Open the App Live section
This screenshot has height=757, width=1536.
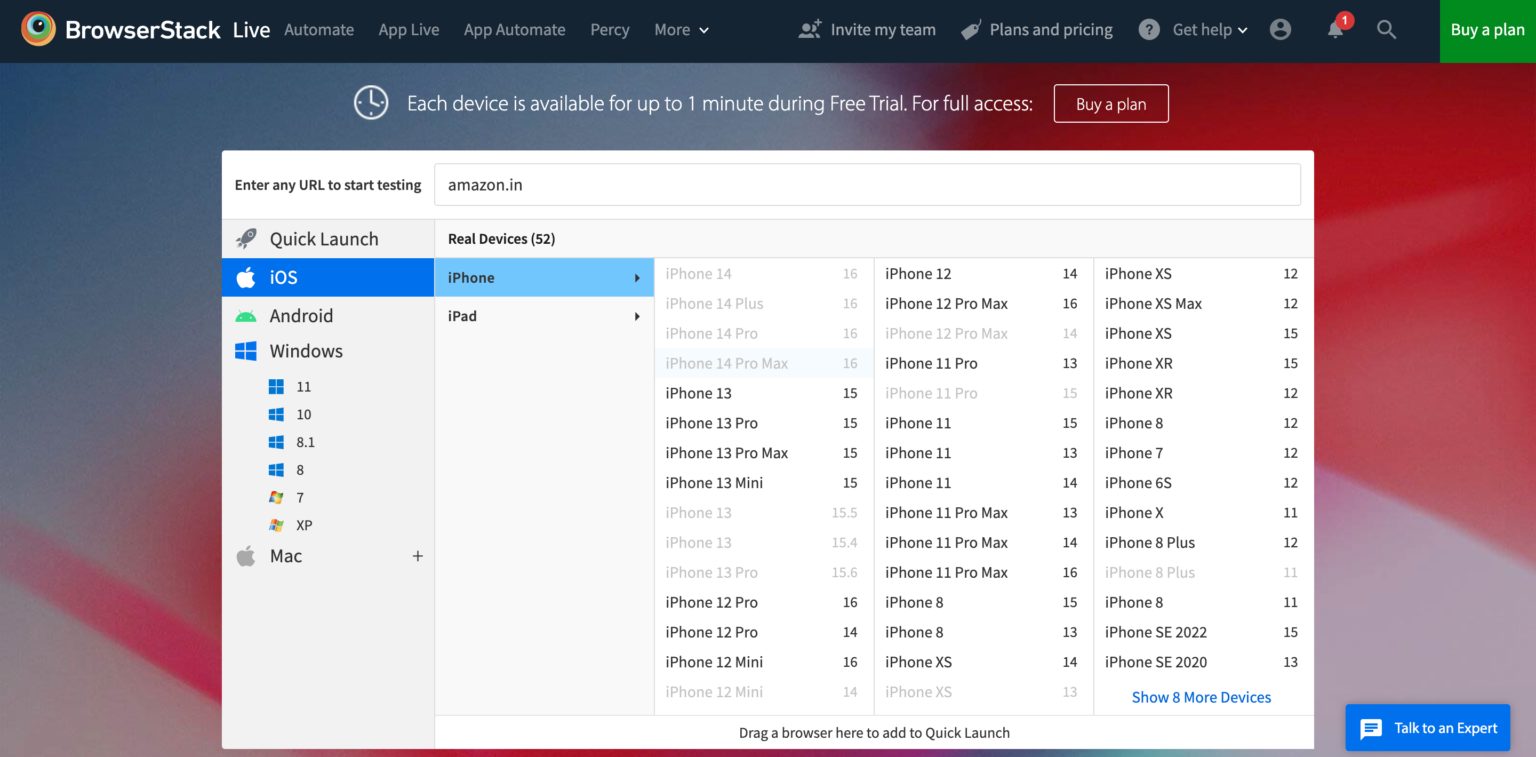pyautogui.click(x=409, y=30)
